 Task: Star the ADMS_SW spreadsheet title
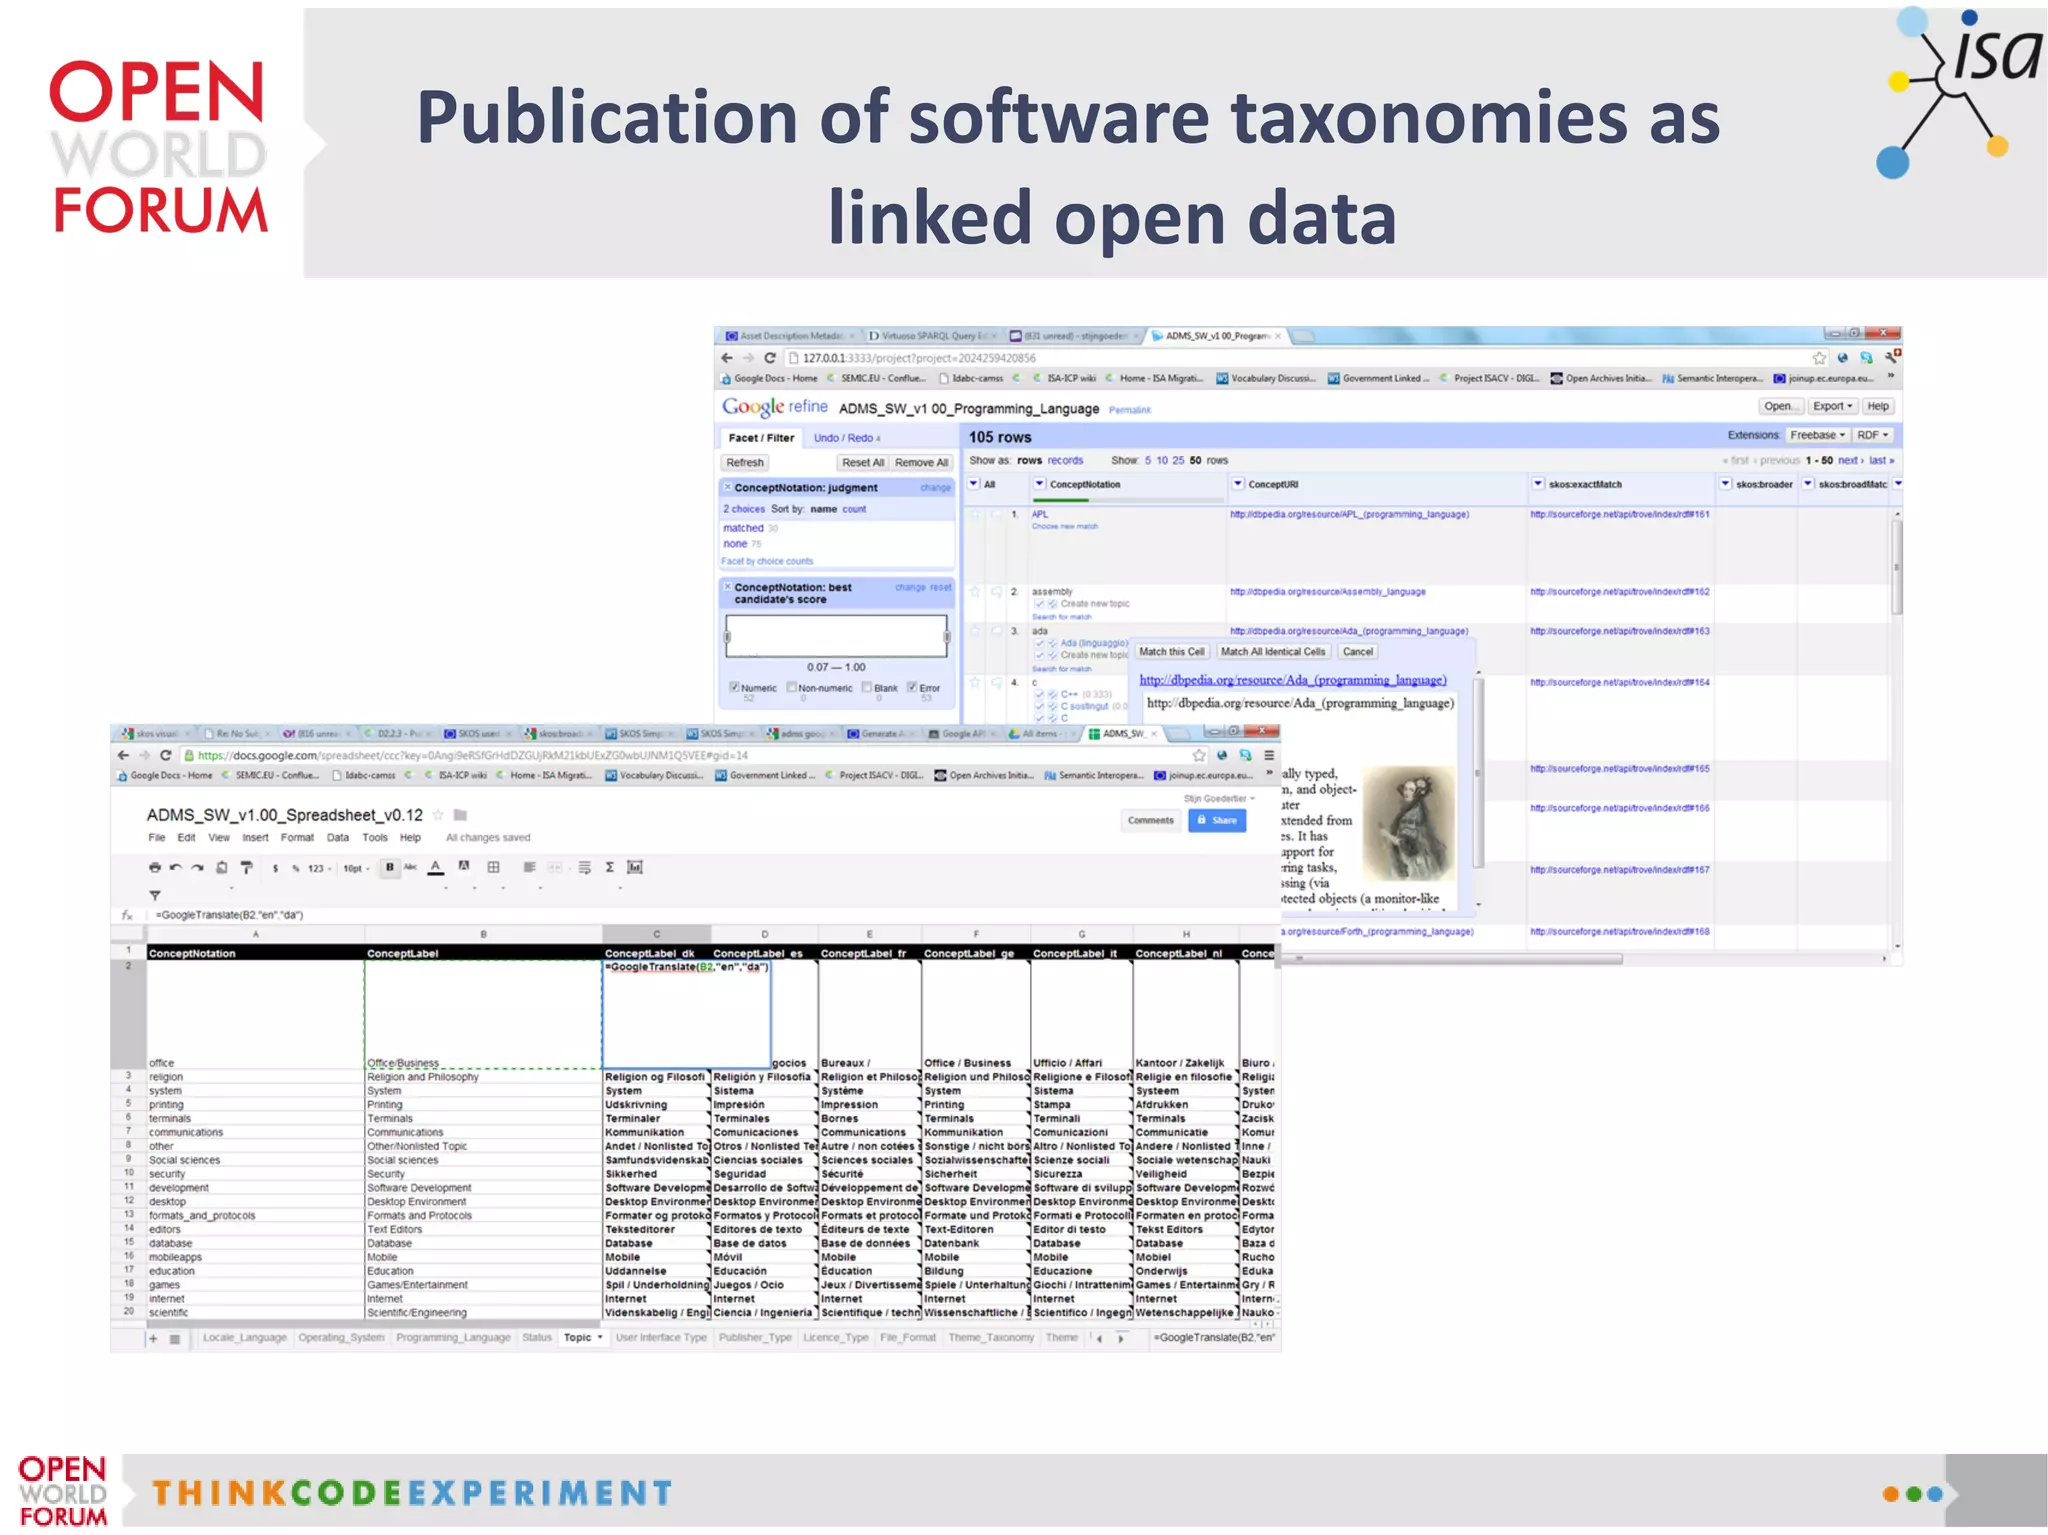coord(438,815)
